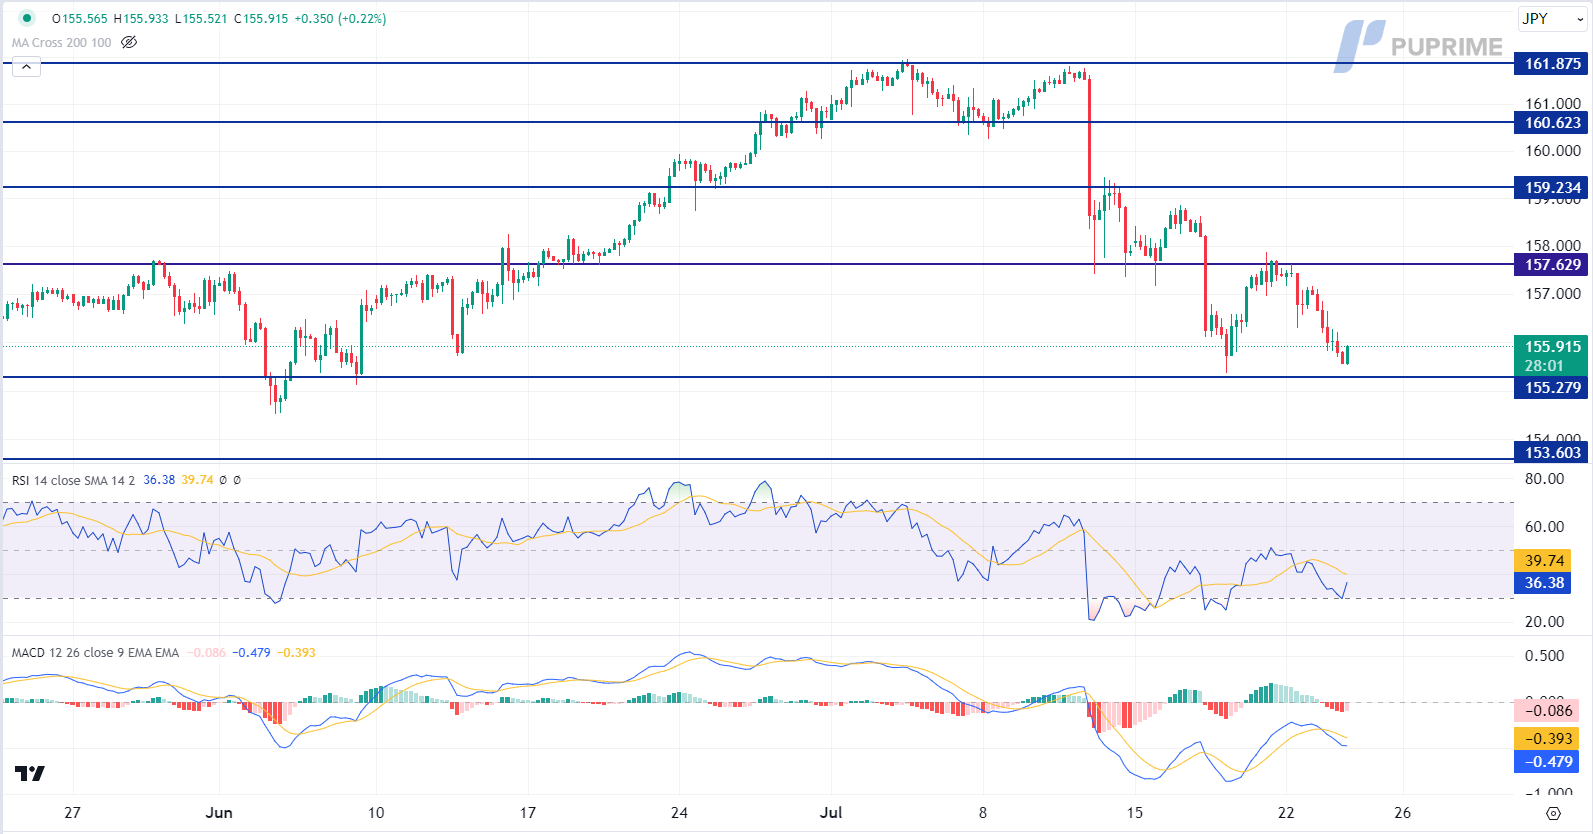Viewport: 1593px width, 834px height.
Task: Click the RSI value label 36.38 on axis
Action: (1543, 582)
